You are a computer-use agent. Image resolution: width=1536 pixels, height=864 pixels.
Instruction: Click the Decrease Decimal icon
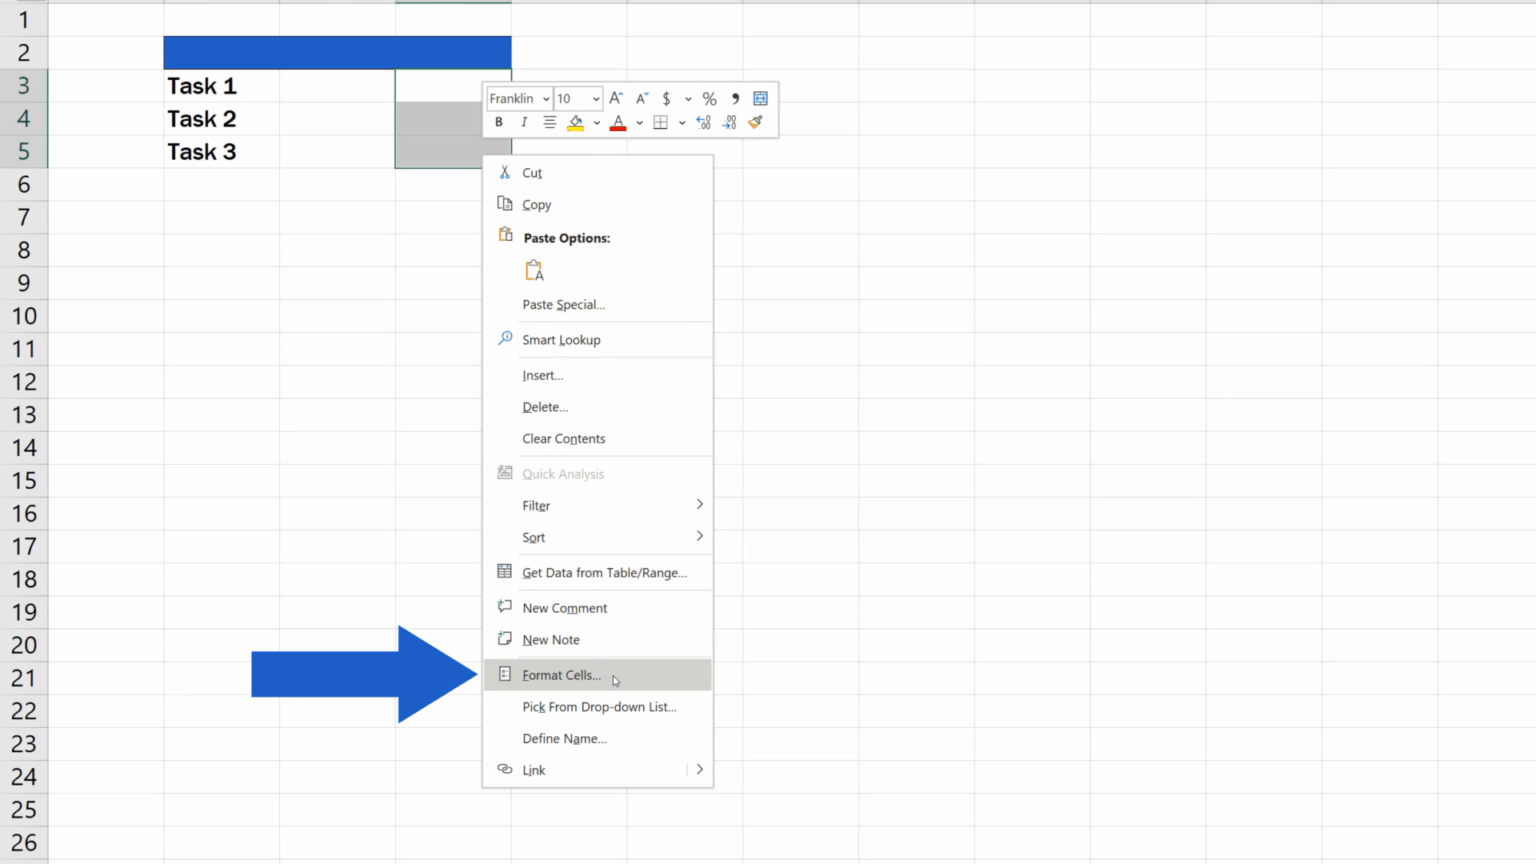[x=728, y=122]
